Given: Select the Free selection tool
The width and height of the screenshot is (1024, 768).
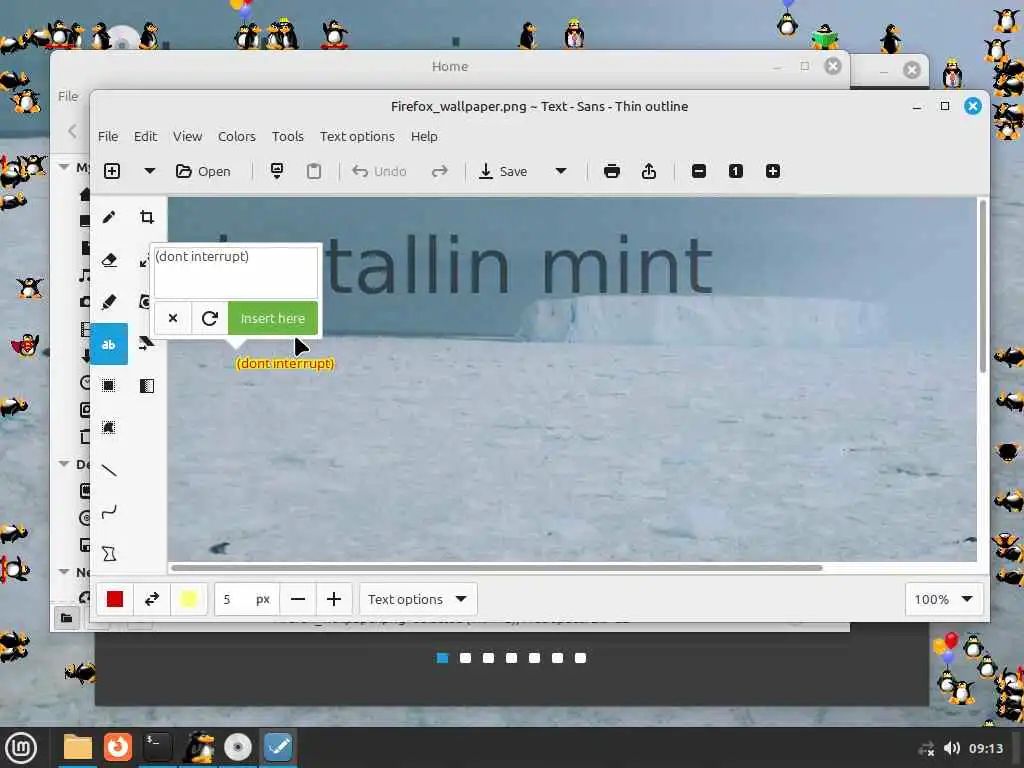Looking at the screenshot, I should (109, 428).
